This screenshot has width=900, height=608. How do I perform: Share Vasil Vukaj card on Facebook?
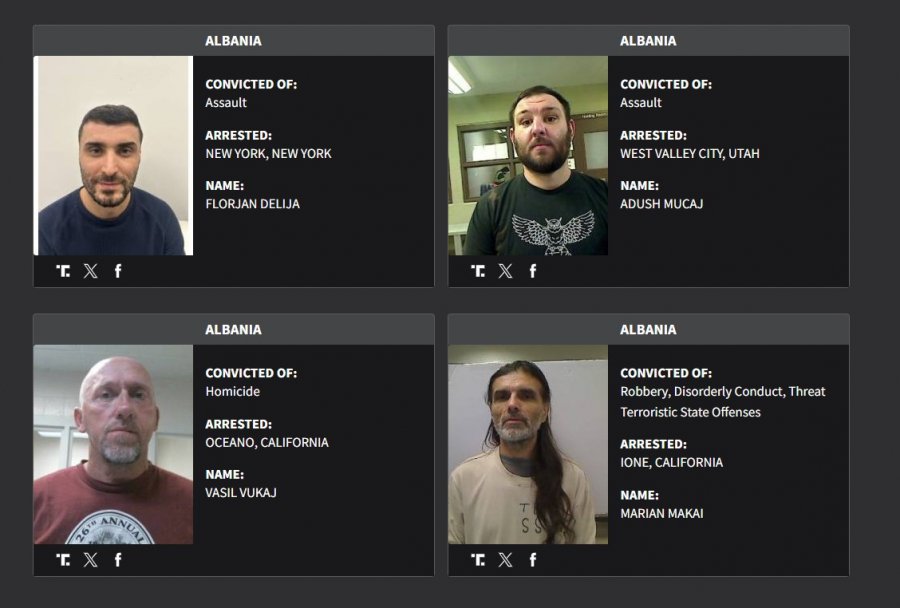(x=118, y=560)
